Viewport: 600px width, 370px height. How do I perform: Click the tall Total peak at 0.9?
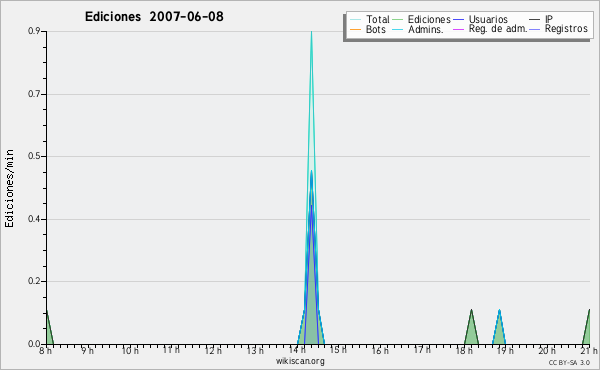311,33
